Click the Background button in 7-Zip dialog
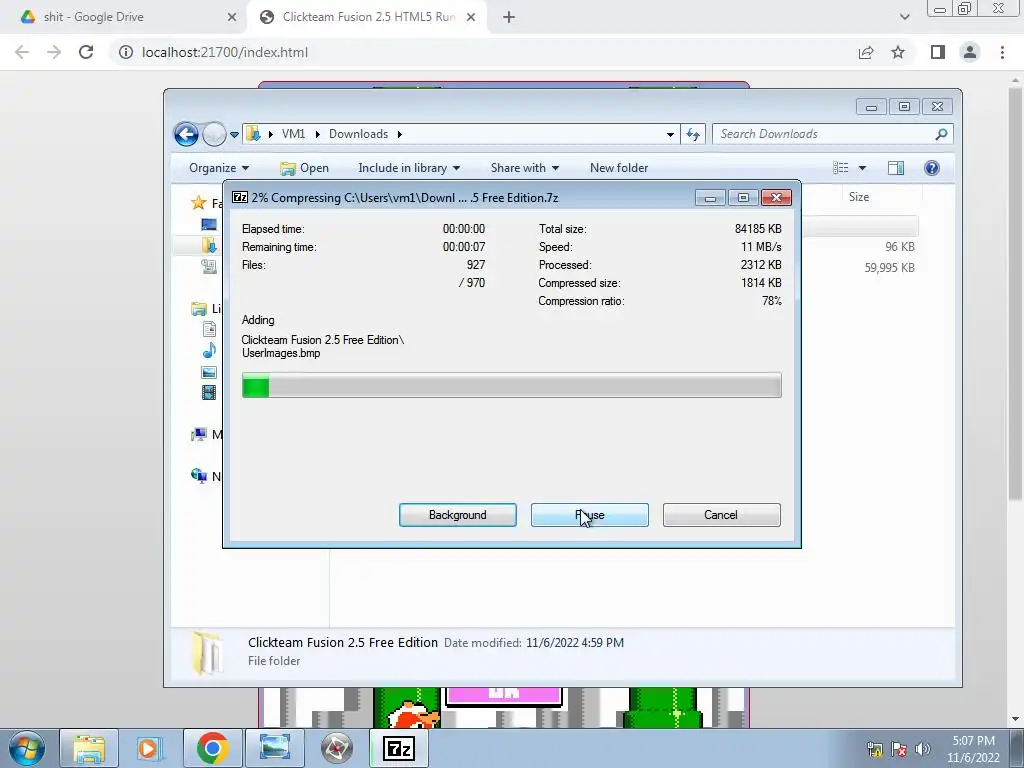 pyautogui.click(x=457, y=515)
